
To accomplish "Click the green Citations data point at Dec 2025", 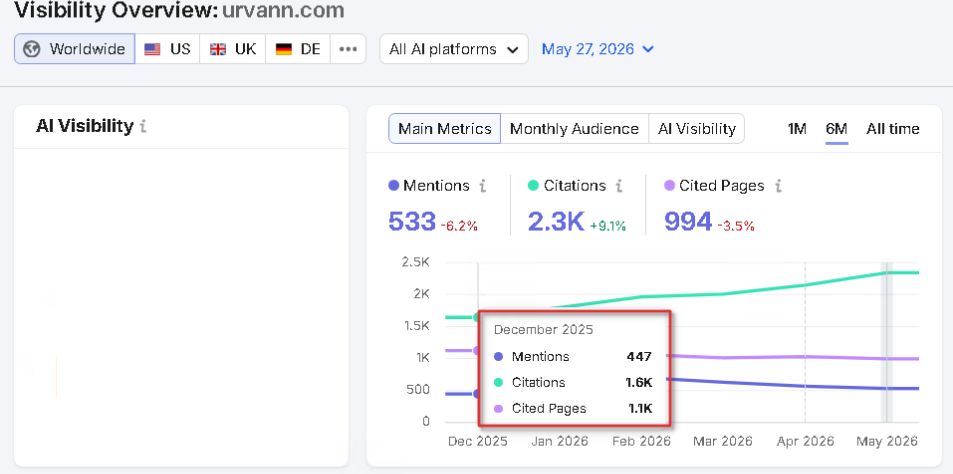I will click(x=478, y=317).
